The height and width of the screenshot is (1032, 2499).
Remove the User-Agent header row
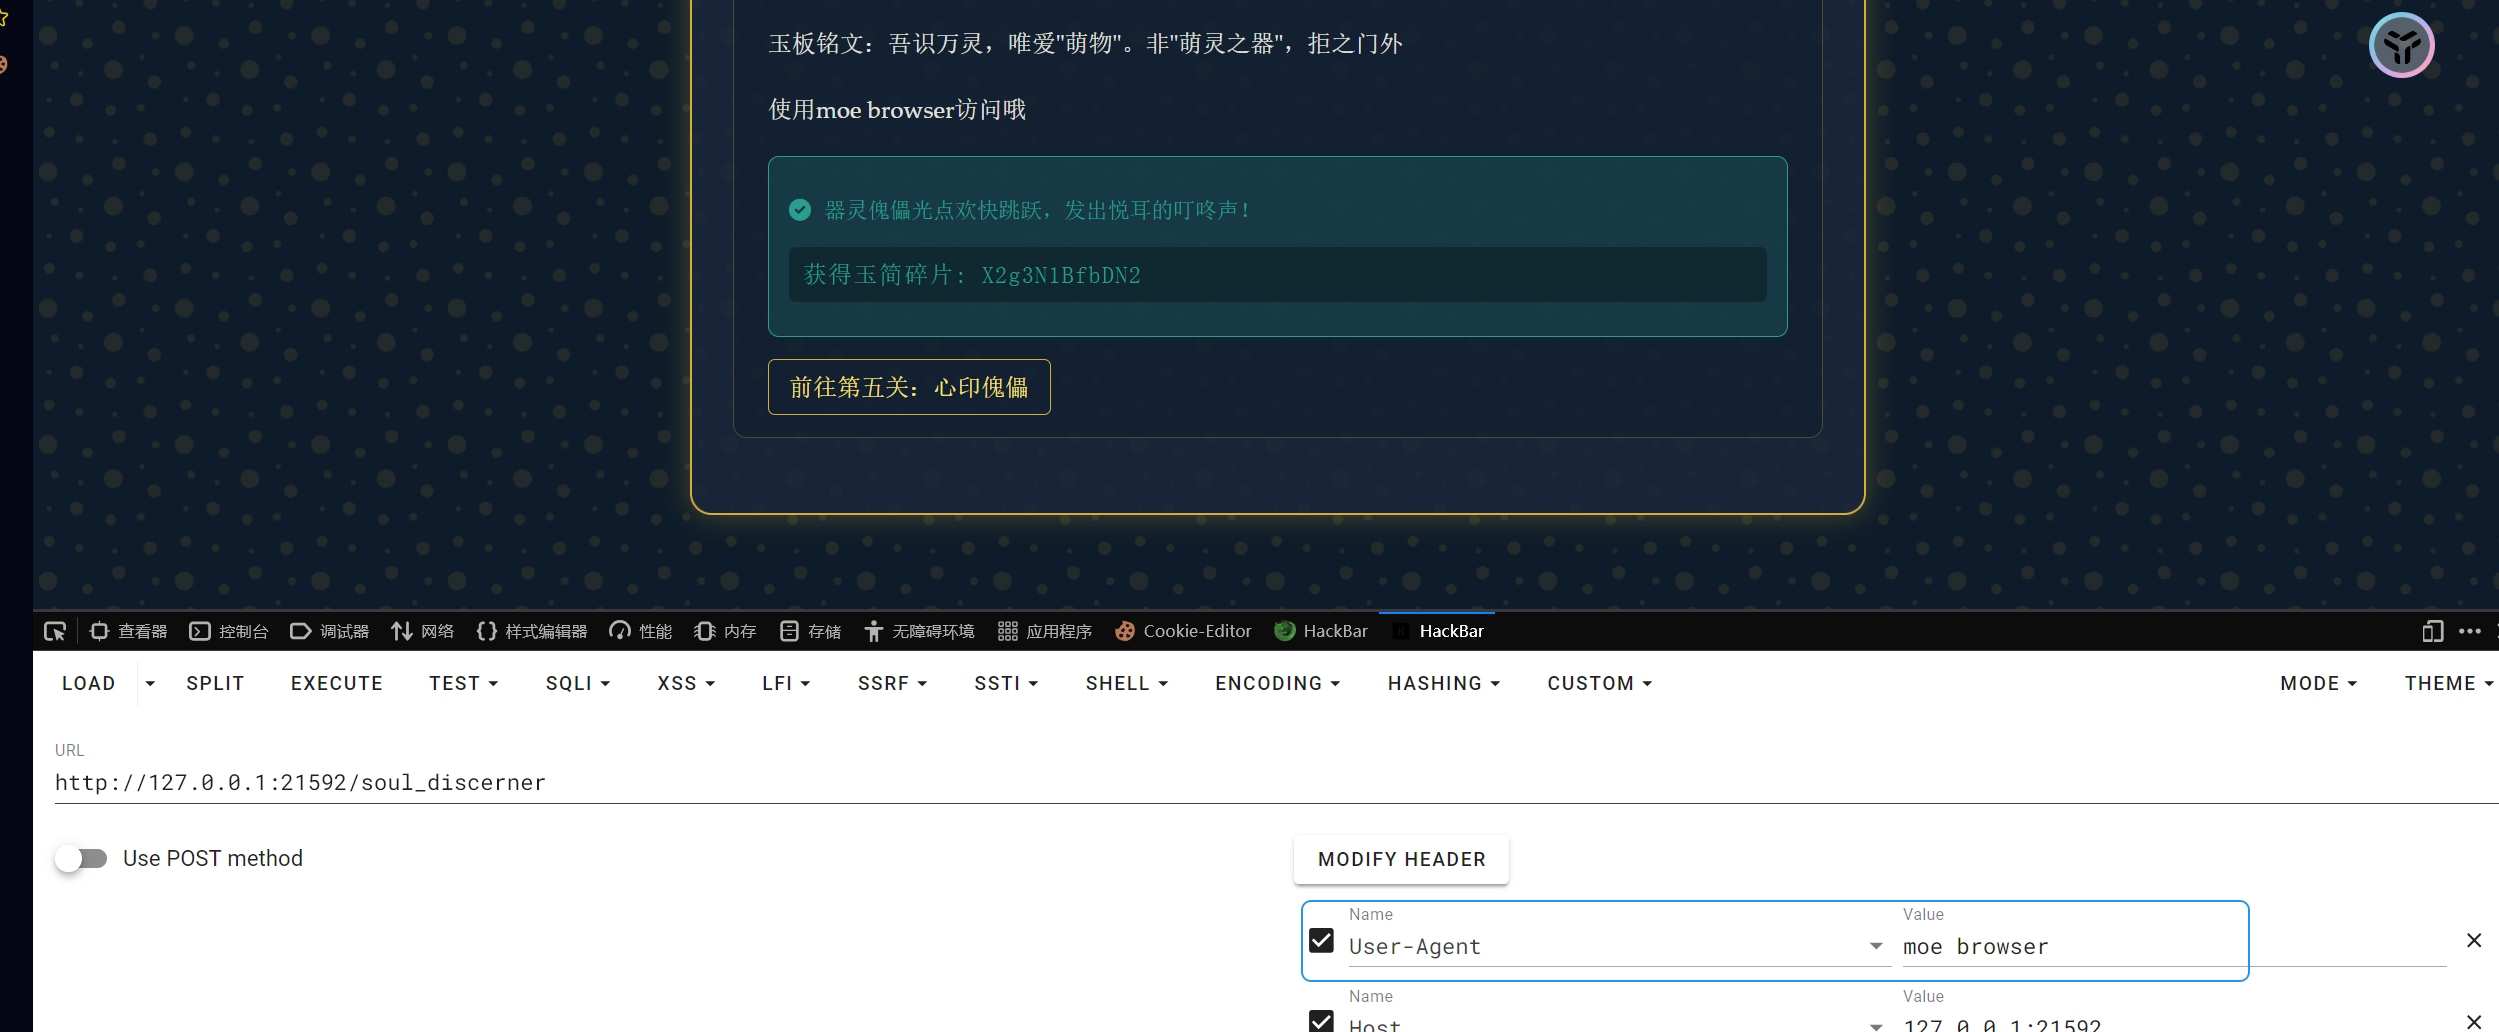(x=2474, y=940)
